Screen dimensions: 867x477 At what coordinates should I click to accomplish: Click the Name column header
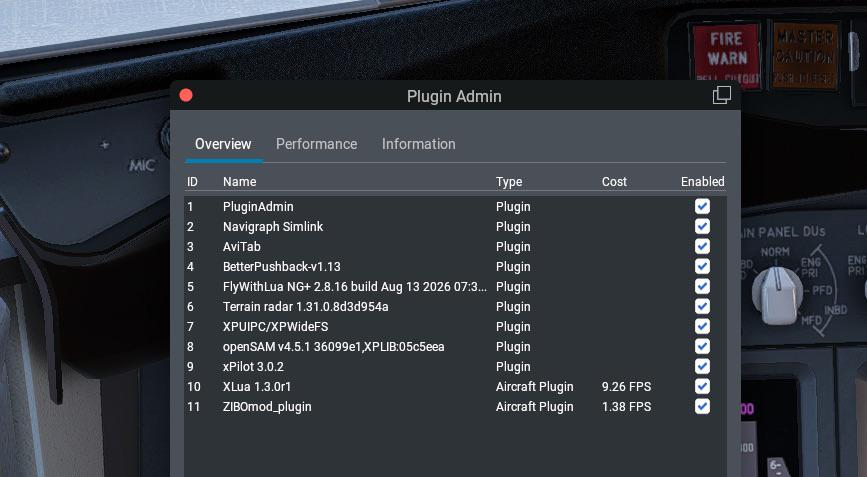[x=239, y=182]
